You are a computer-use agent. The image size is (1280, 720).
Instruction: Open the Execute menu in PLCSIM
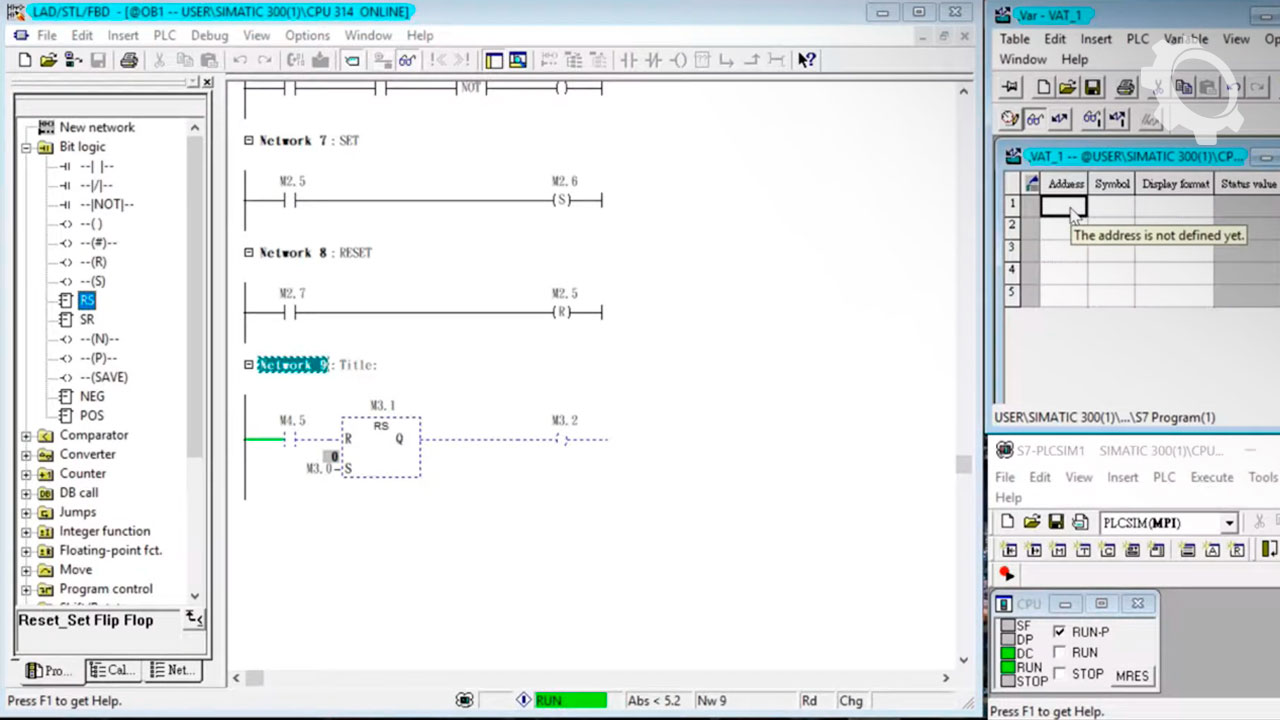1211,477
